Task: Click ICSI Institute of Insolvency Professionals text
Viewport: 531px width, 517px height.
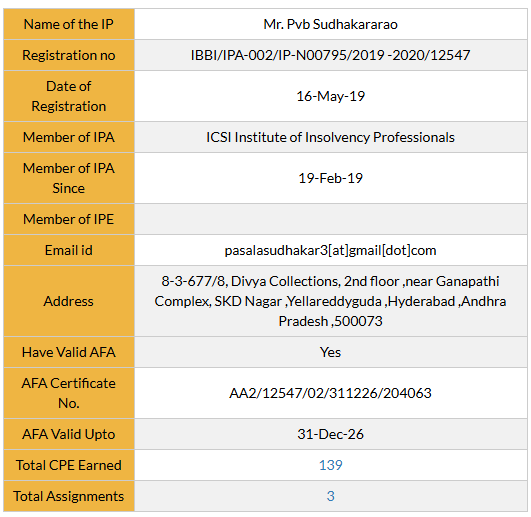Action: click(x=330, y=137)
